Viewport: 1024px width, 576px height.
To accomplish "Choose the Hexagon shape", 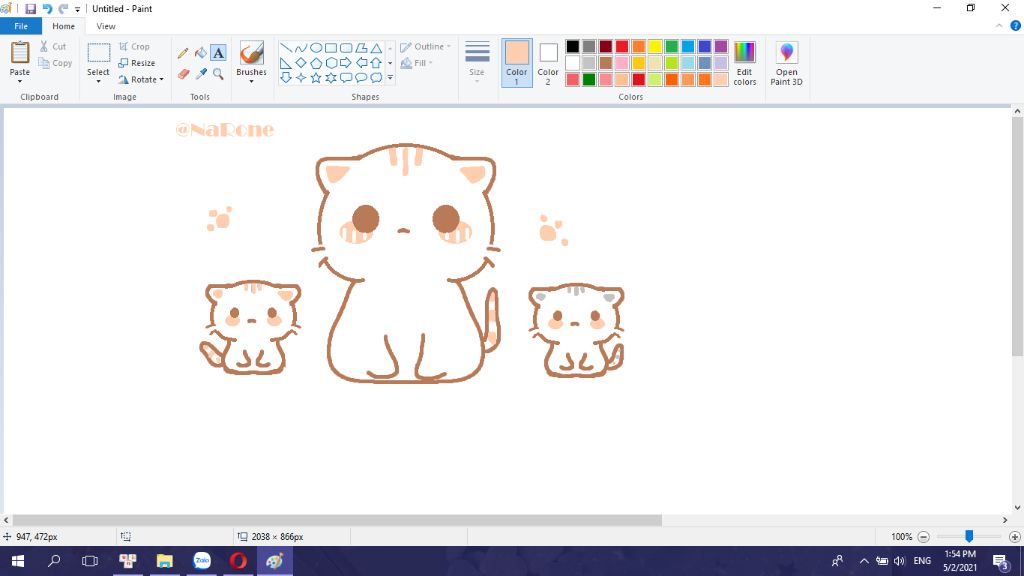I will (330, 63).
